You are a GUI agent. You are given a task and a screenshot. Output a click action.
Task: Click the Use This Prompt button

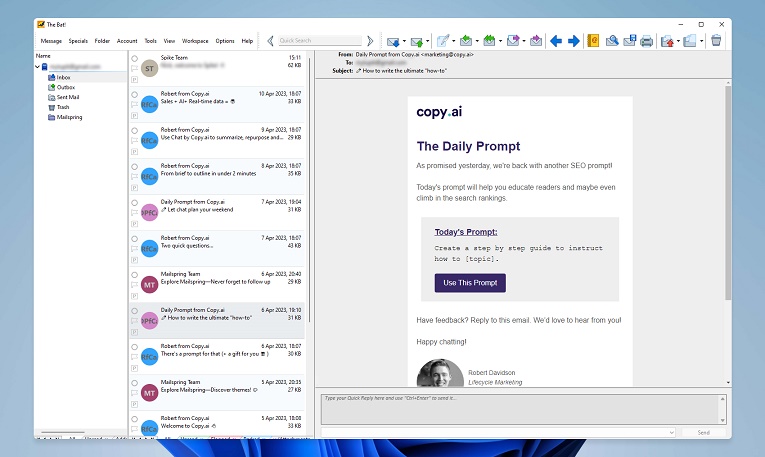click(470, 283)
